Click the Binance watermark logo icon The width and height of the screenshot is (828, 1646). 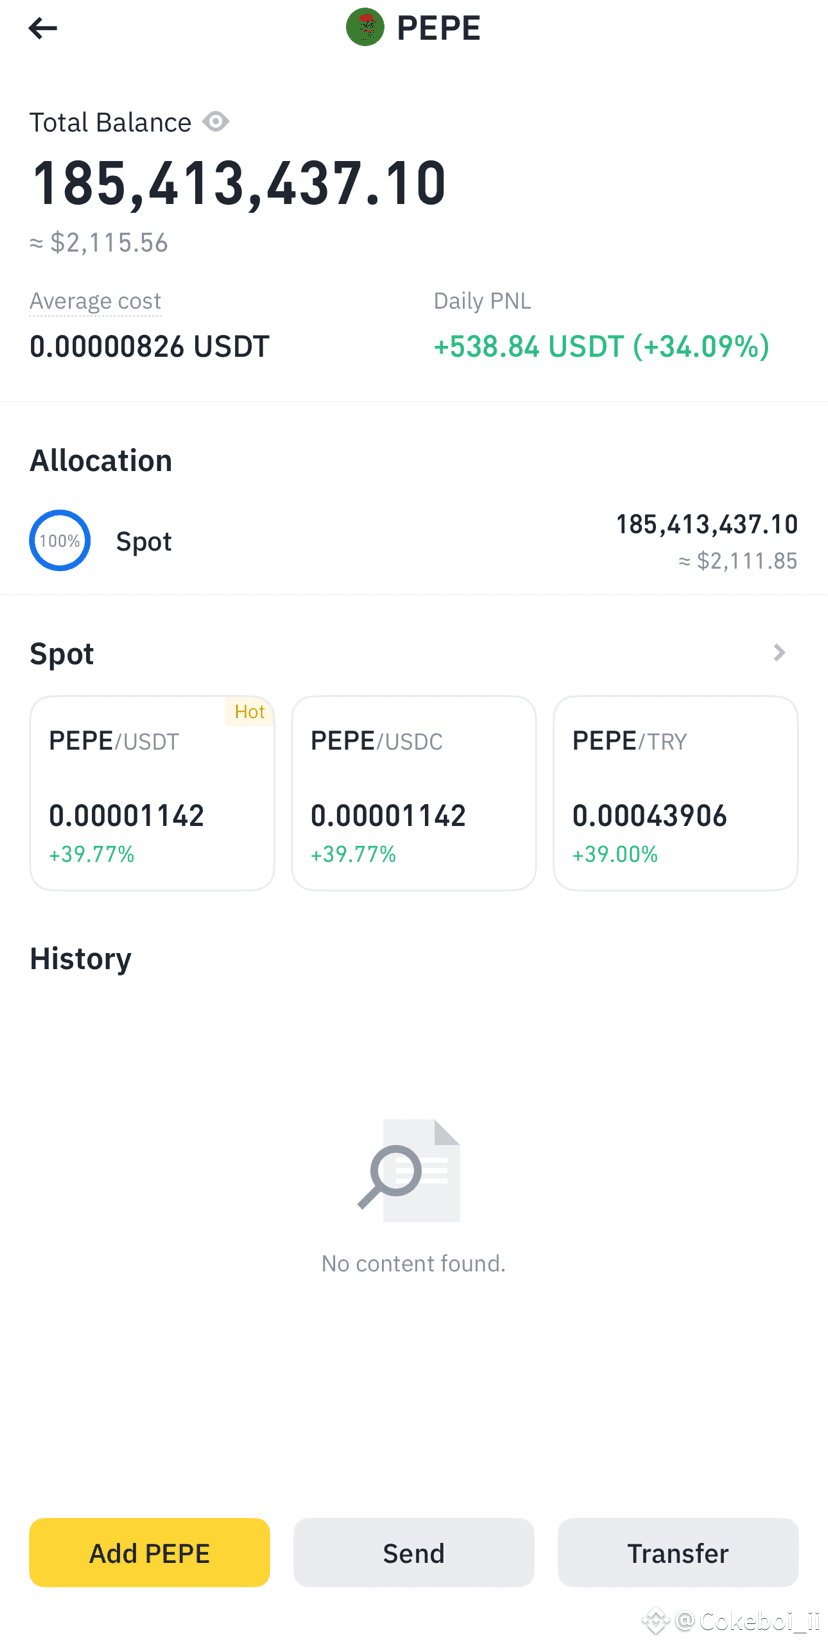tap(655, 1621)
